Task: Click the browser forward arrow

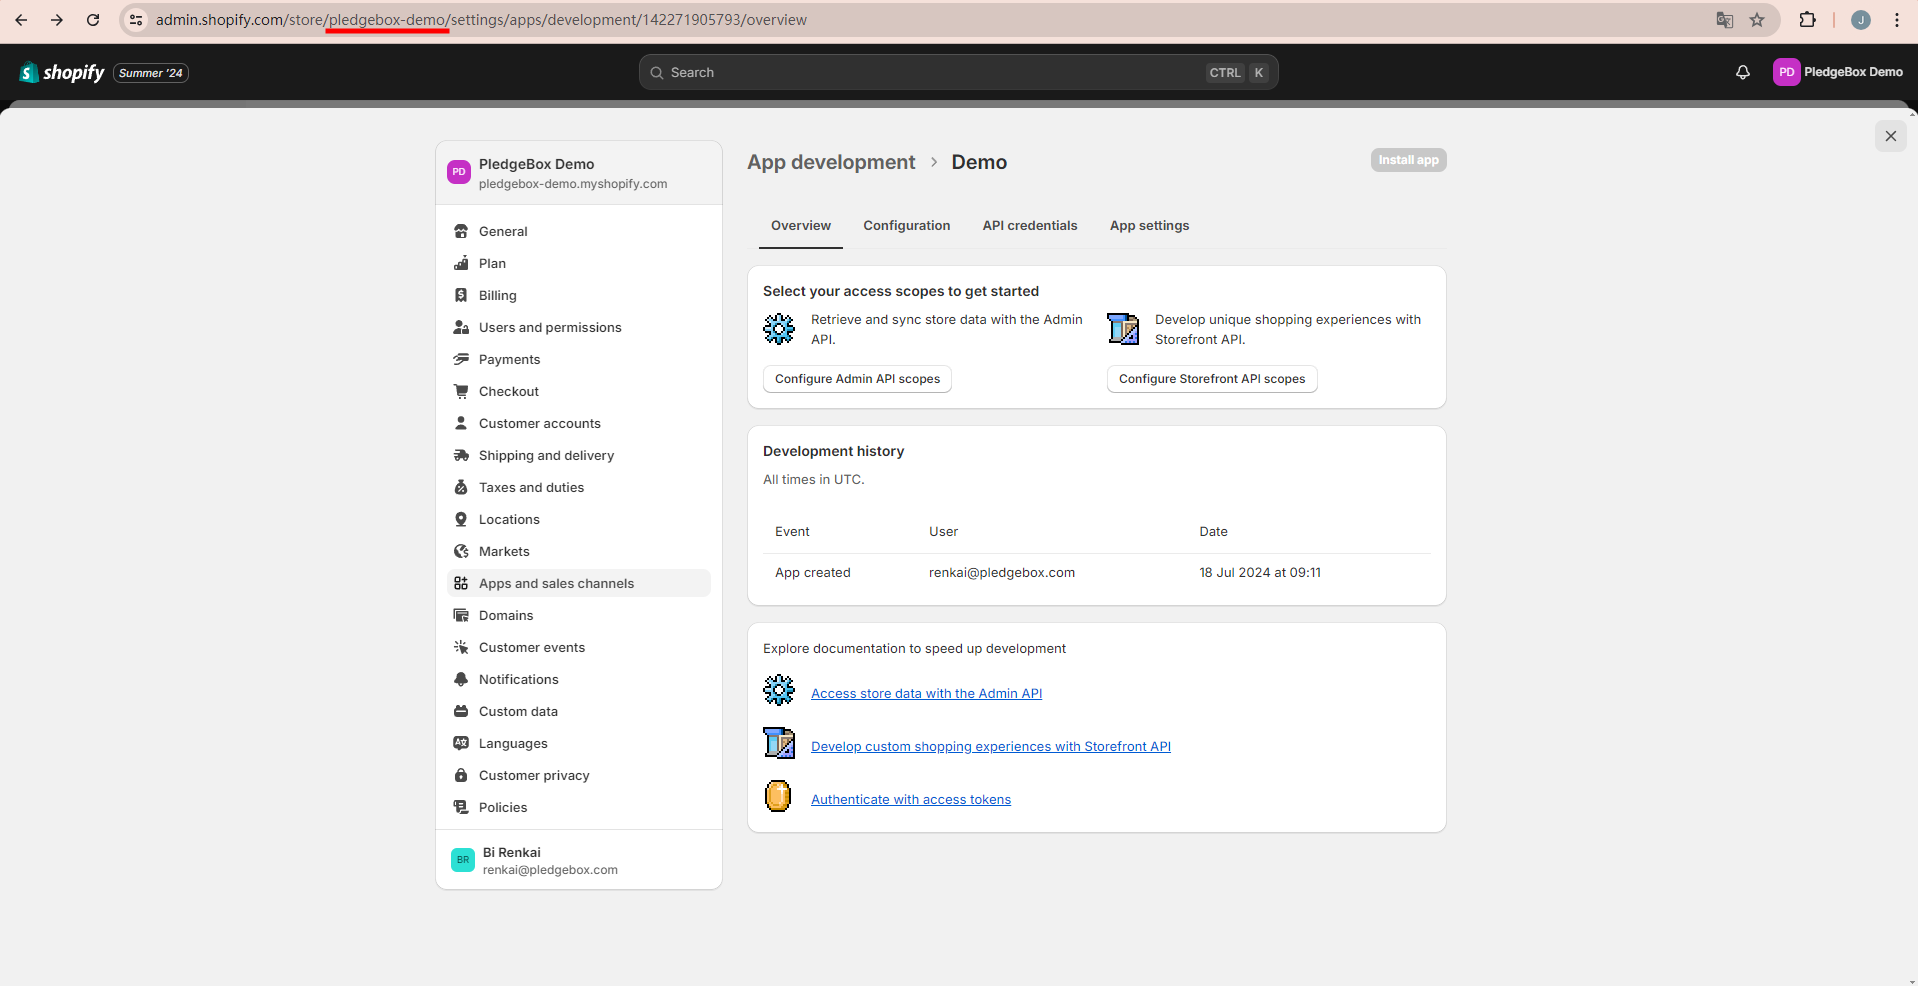Action: (x=57, y=20)
